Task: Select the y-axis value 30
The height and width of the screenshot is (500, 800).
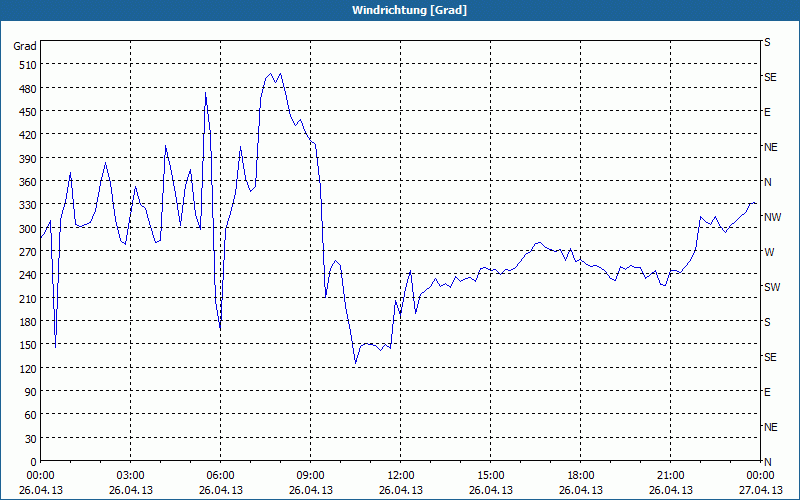Action: coord(30,439)
